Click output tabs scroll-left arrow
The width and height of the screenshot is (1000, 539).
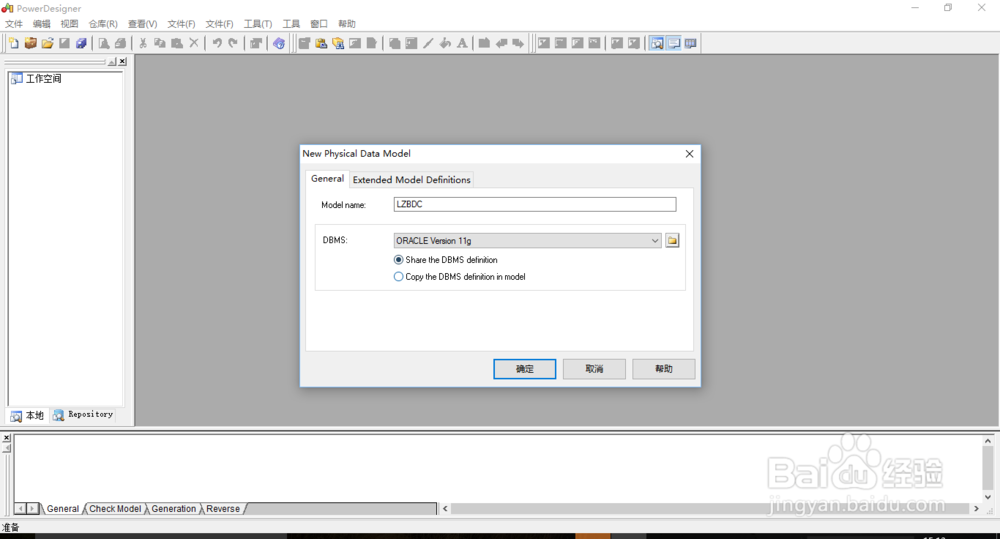pos(20,508)
